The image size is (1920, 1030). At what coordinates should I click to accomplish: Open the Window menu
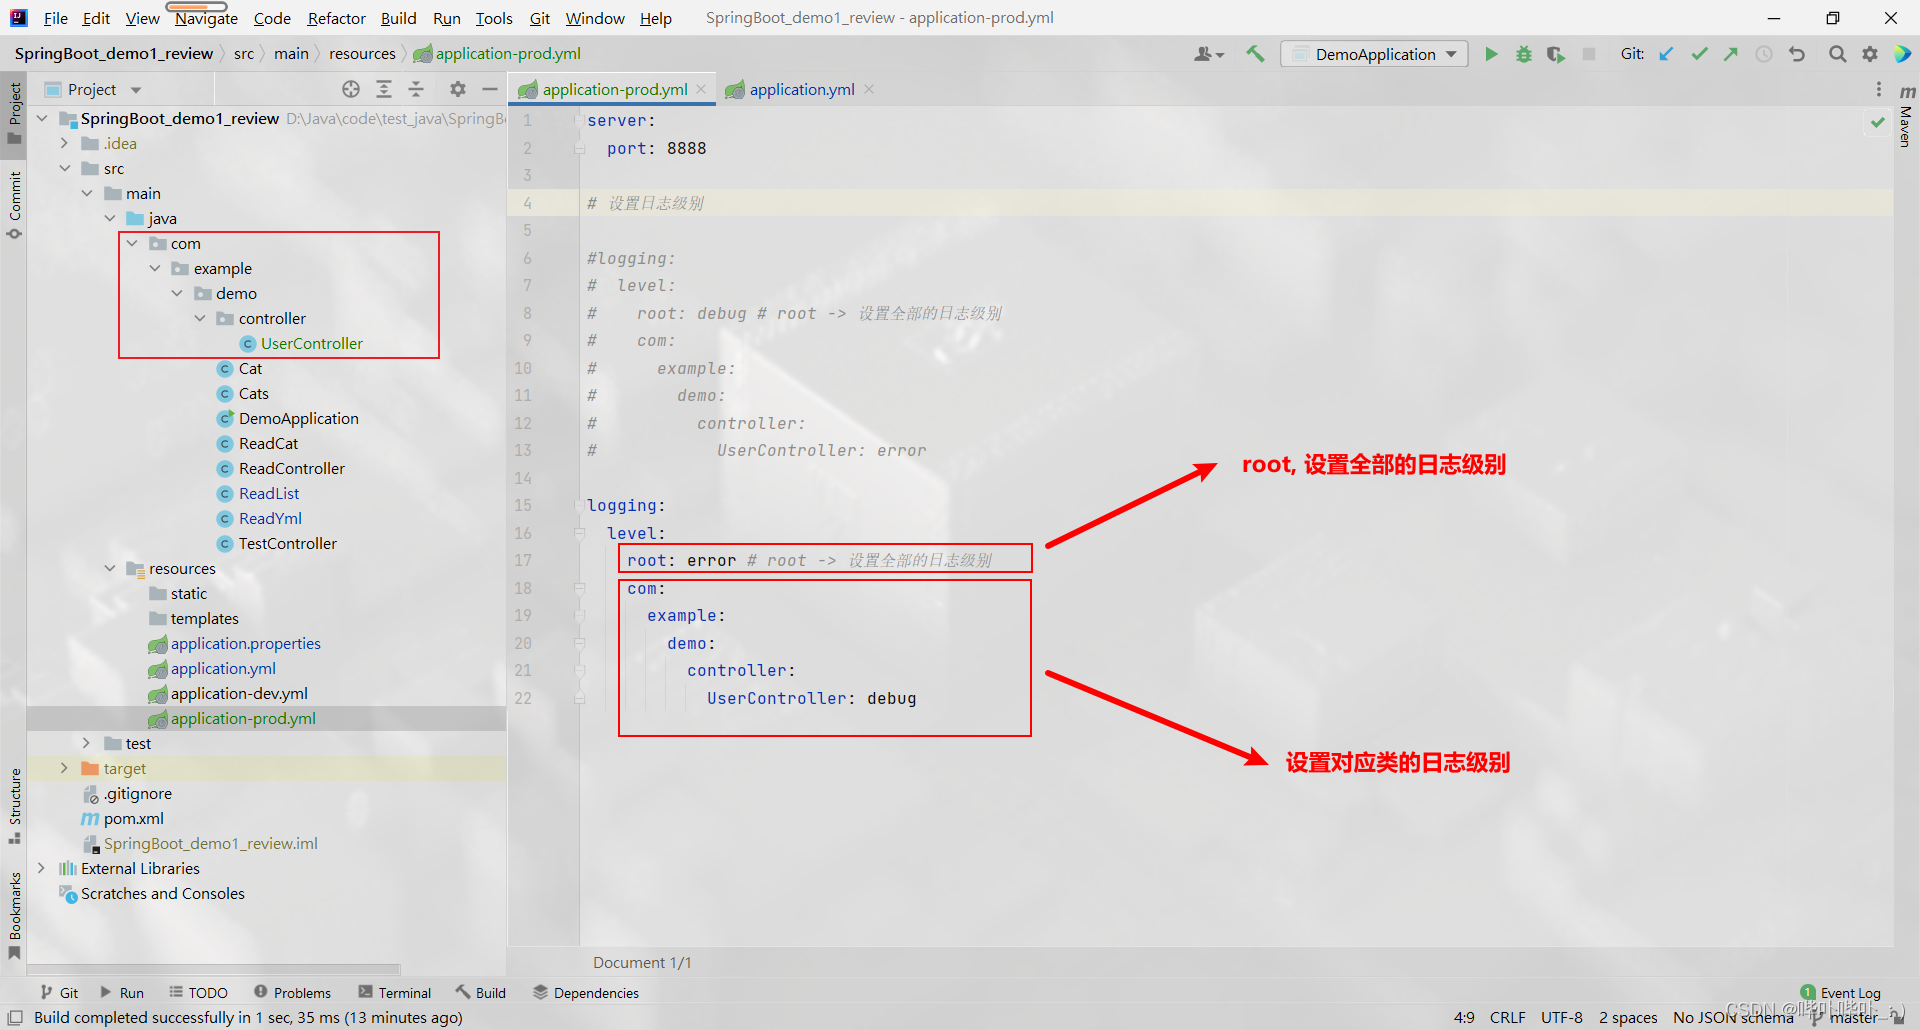click(595, 18)
